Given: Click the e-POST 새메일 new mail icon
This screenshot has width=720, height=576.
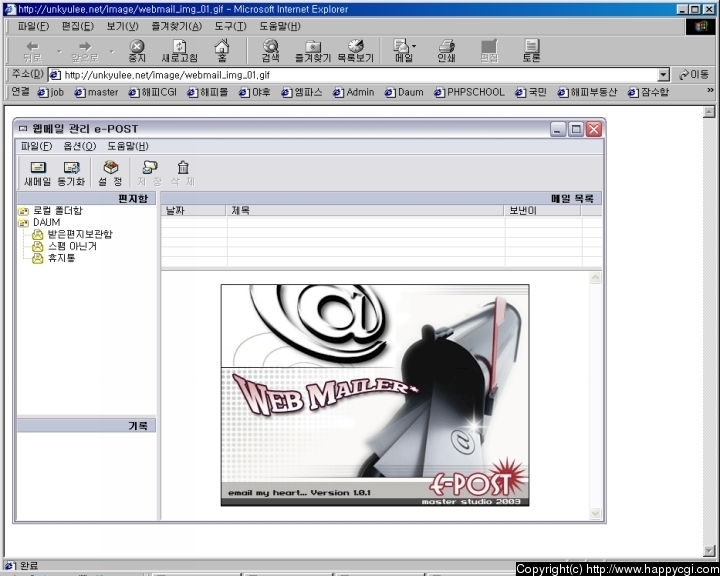Looking at the screenshot, I should (38, 168).
